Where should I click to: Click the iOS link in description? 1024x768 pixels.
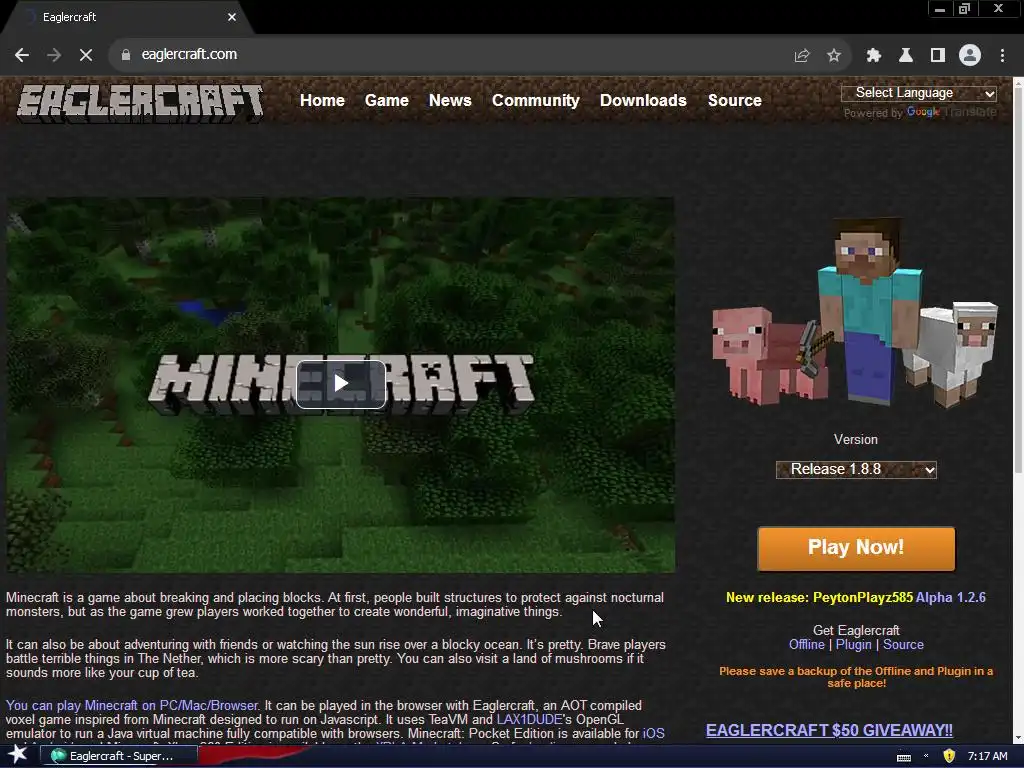(x=654, y=733)
